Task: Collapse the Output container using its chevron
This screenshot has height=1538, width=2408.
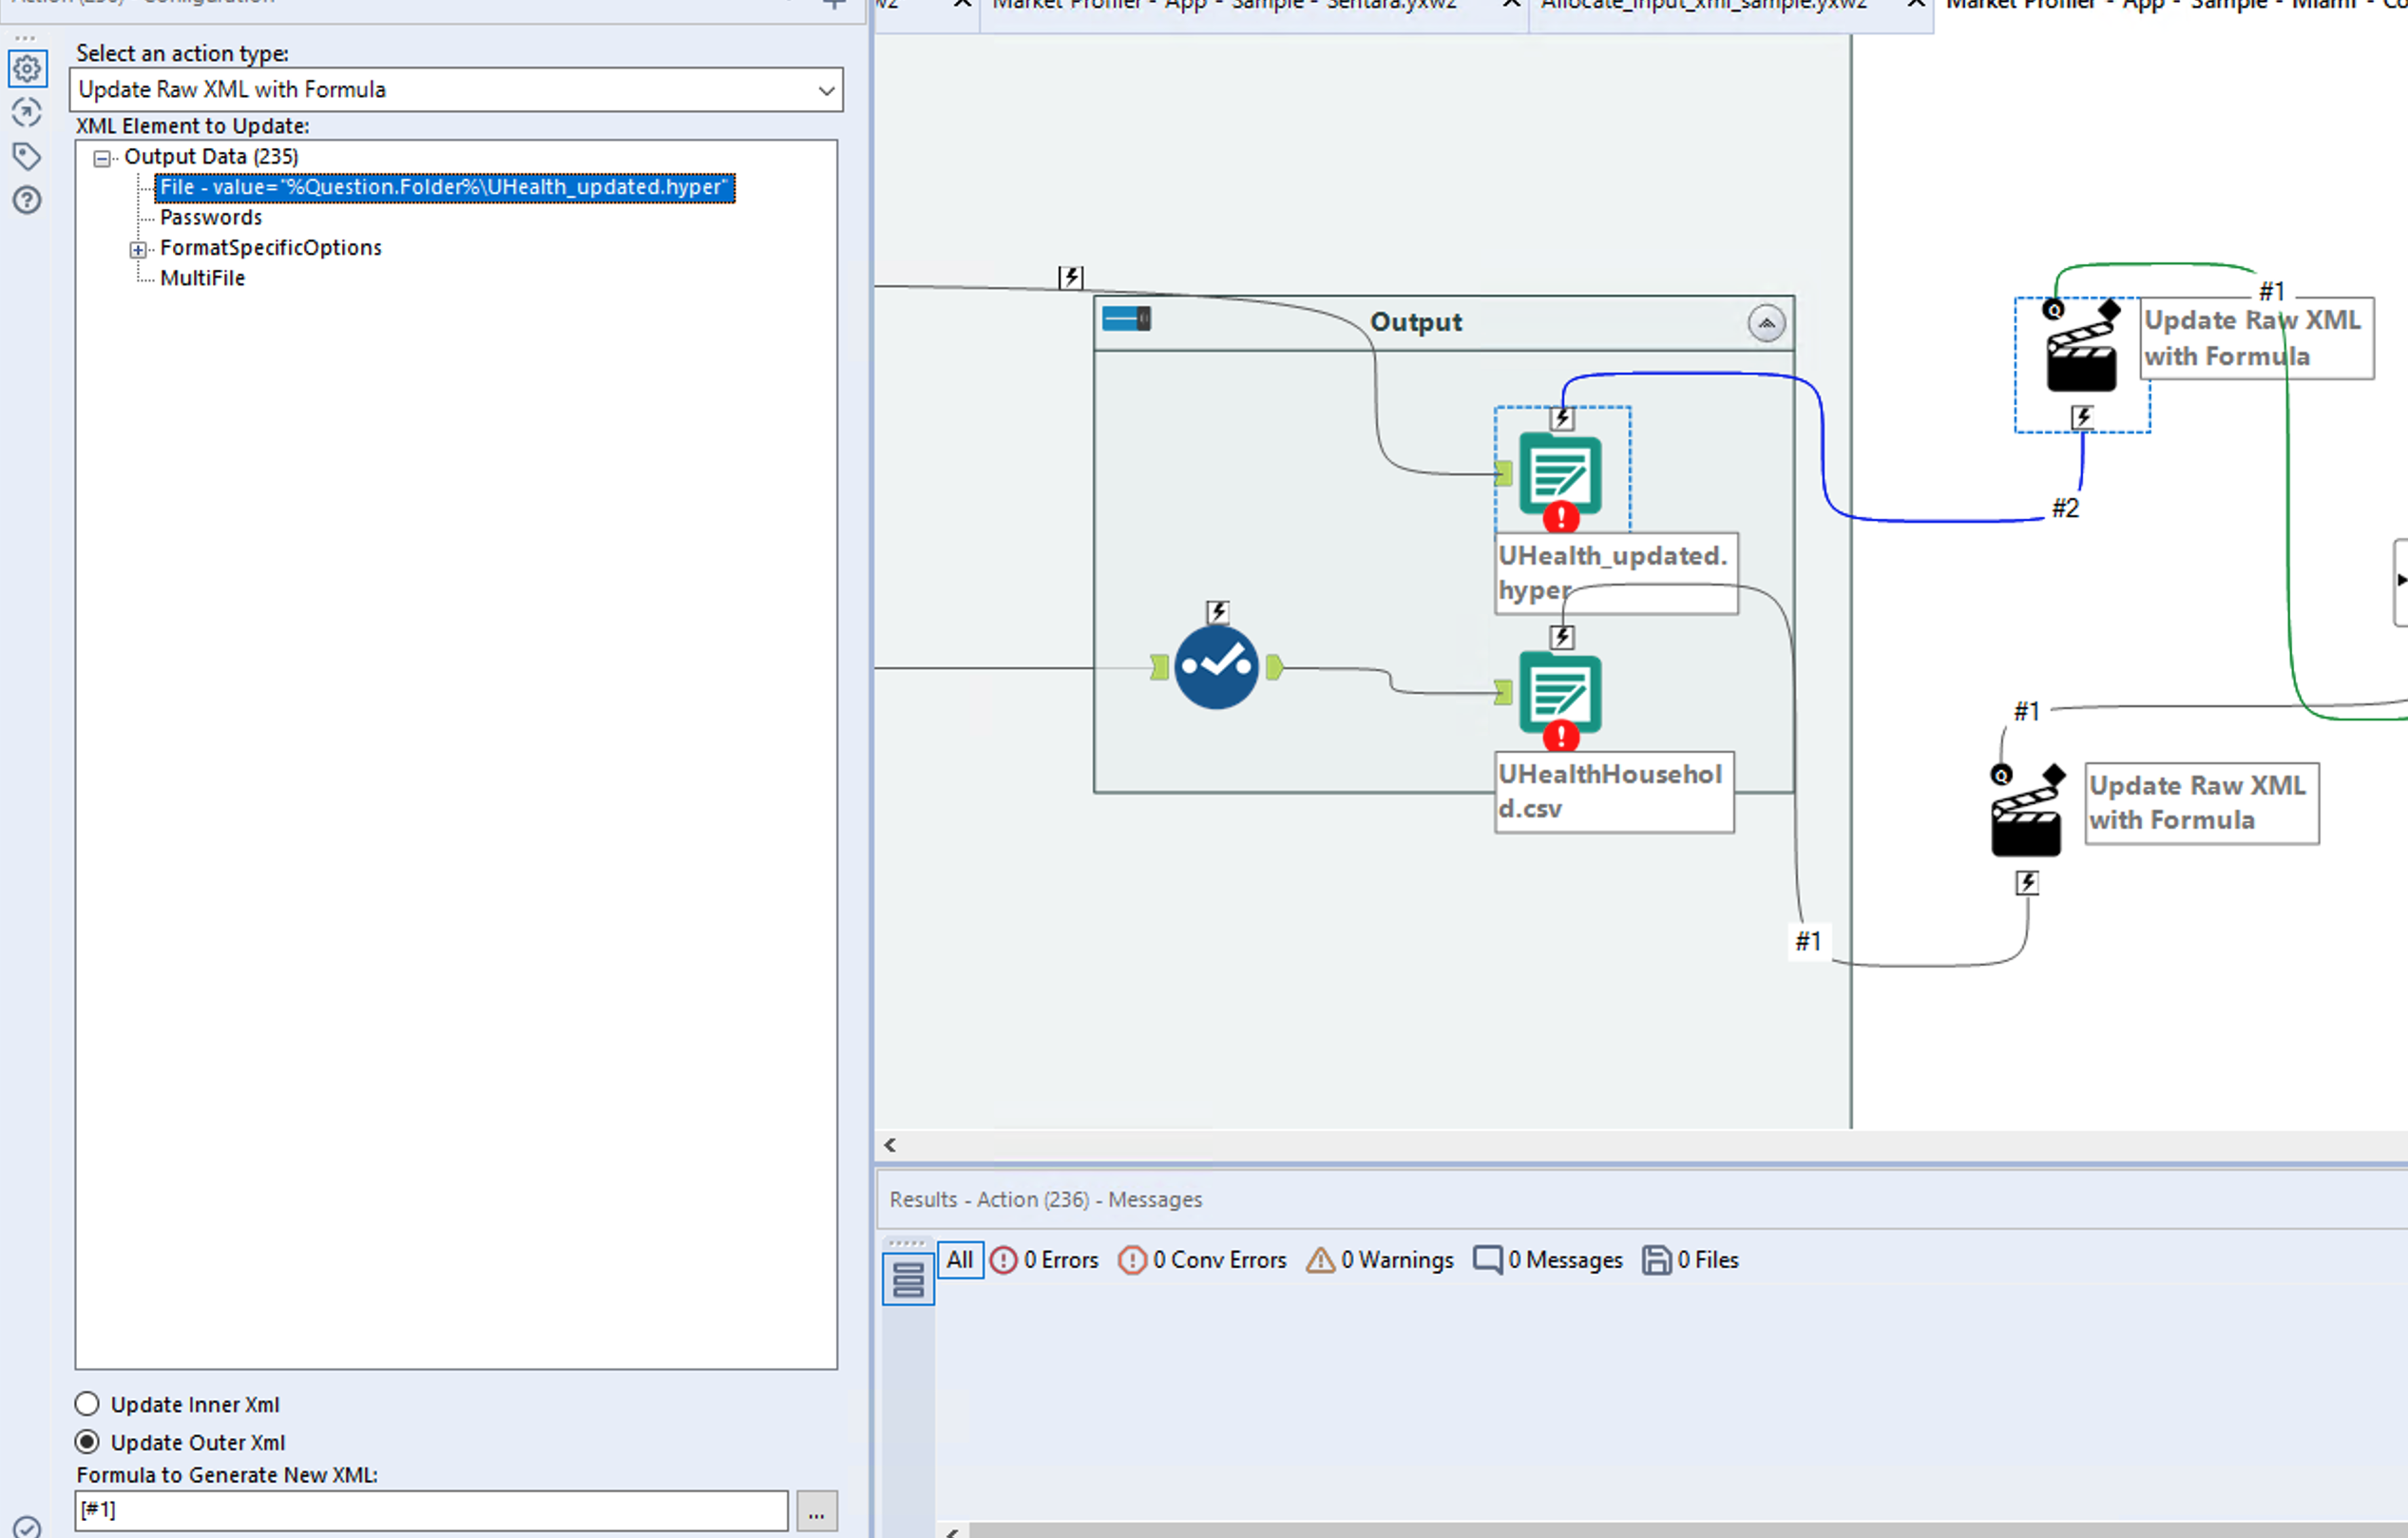Action: click(1767, 323)
